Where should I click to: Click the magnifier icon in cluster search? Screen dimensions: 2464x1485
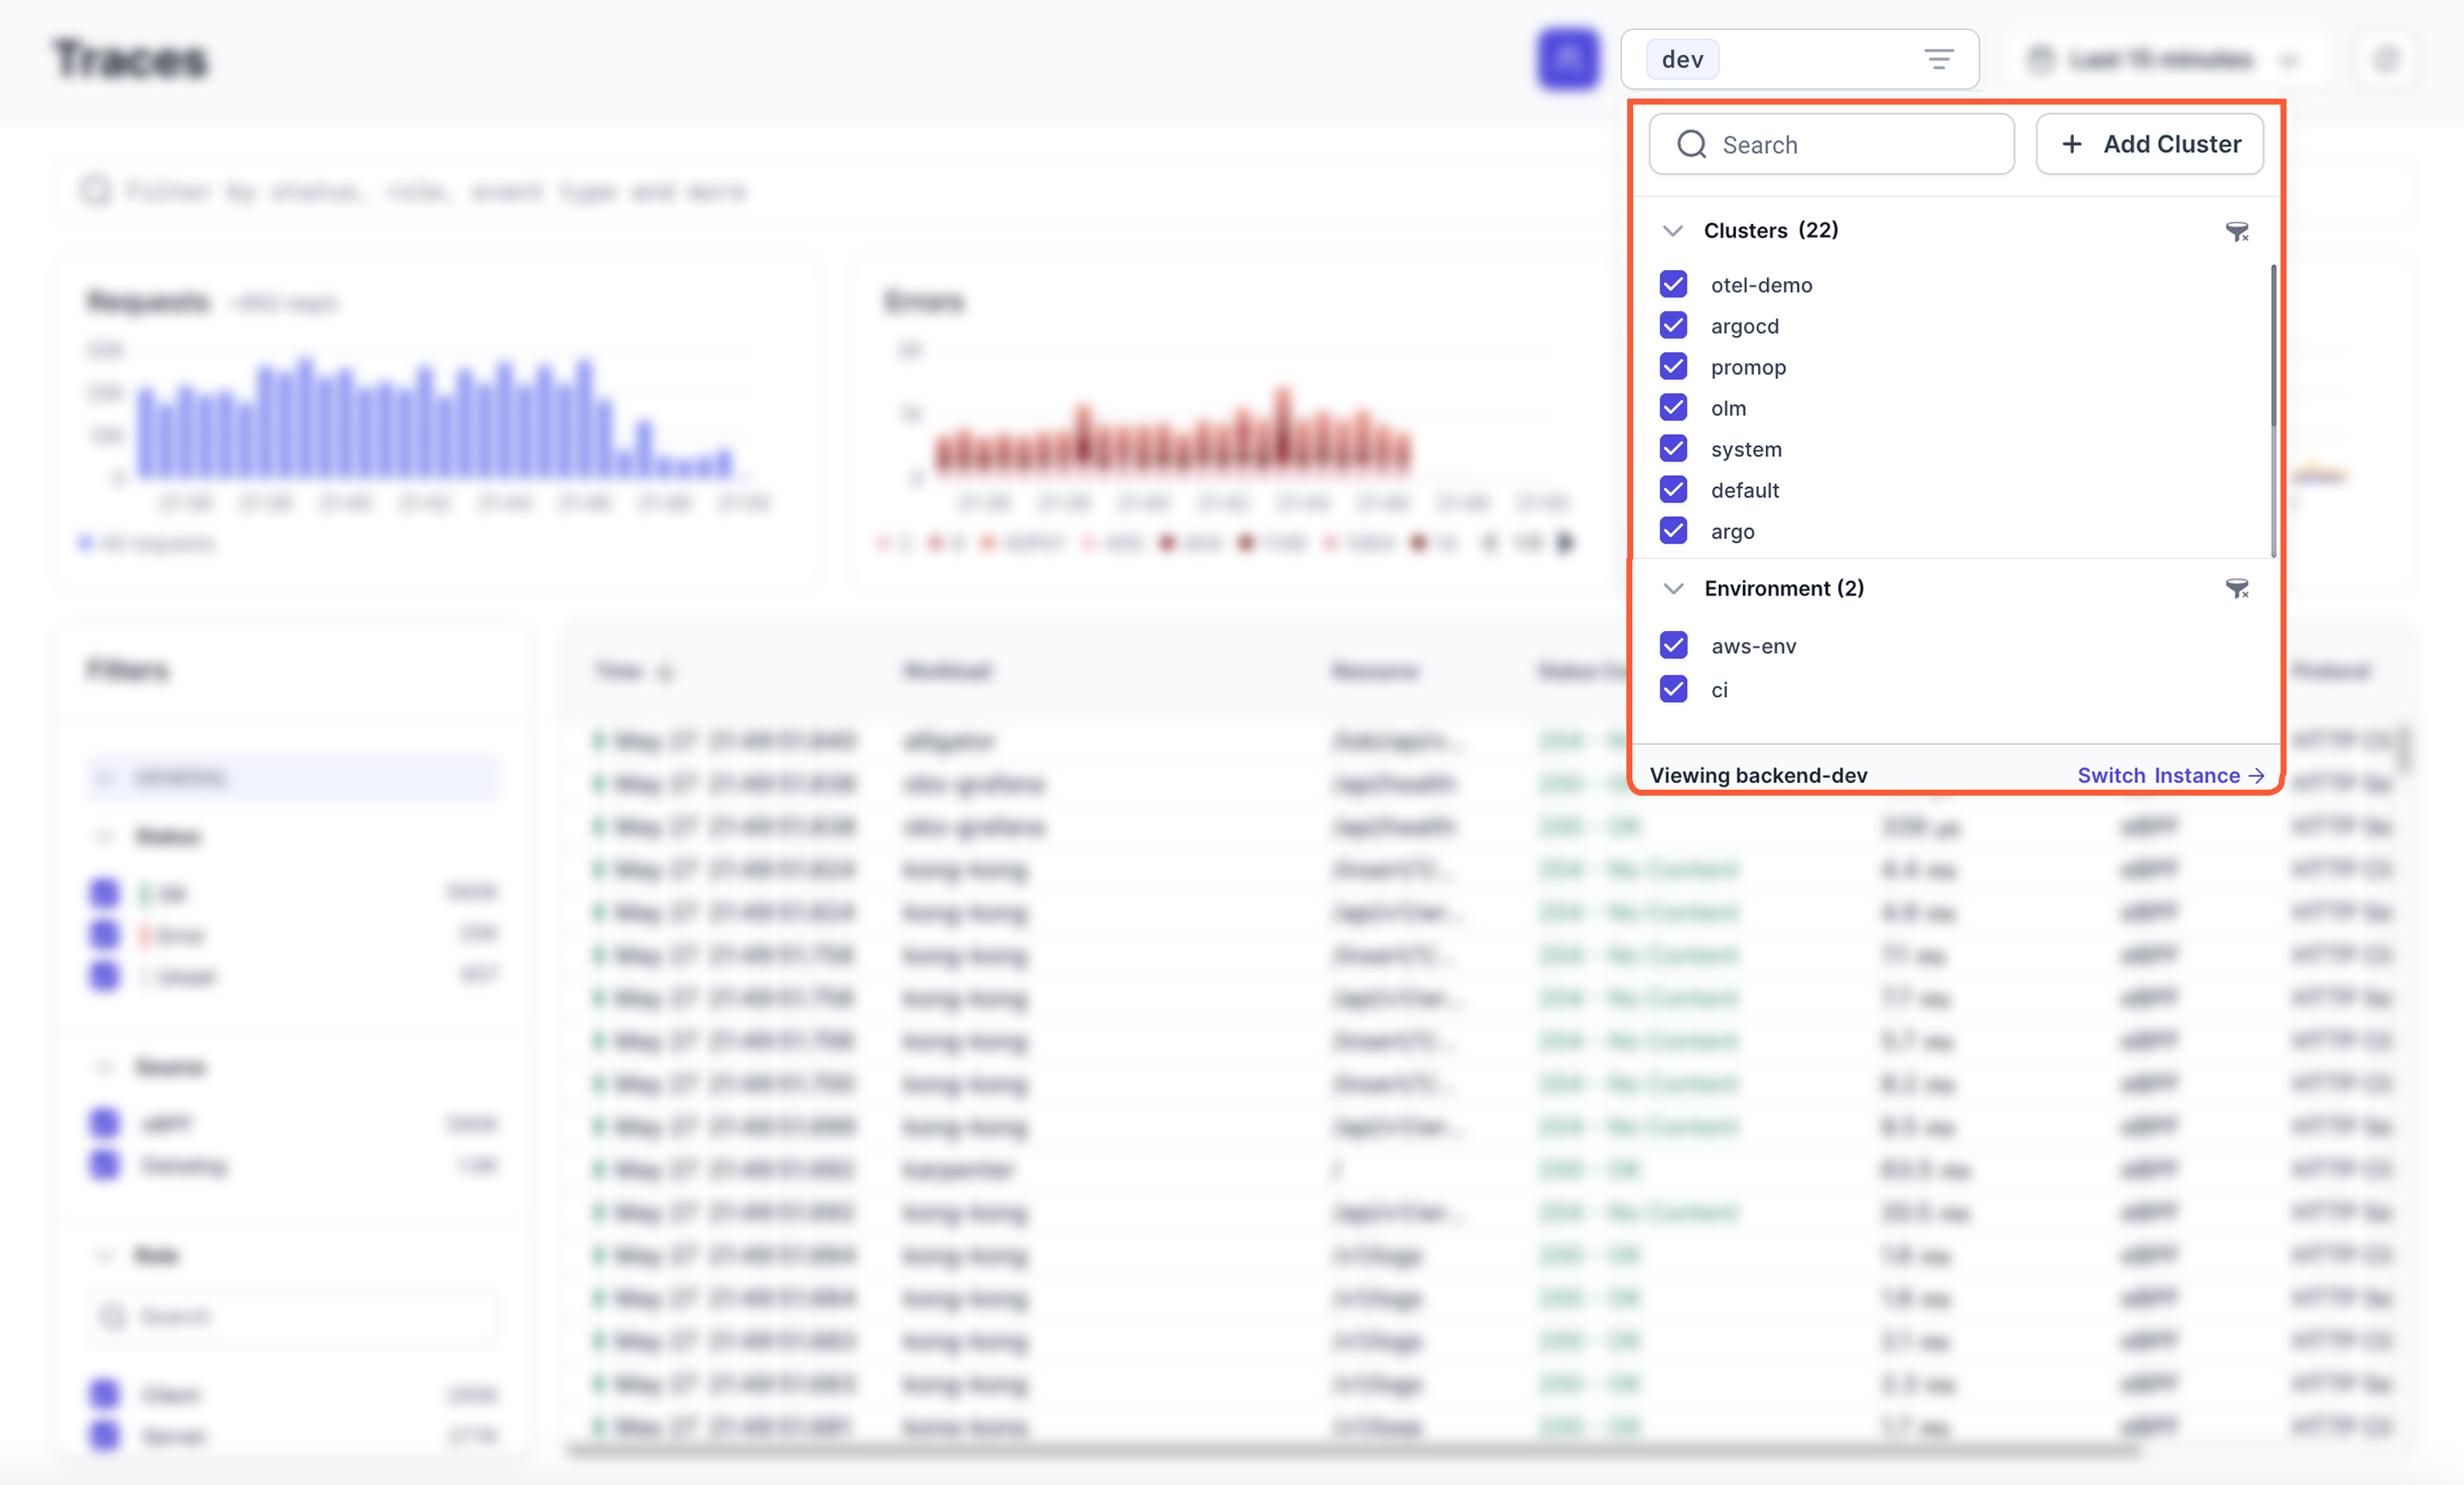(1691, 145)
